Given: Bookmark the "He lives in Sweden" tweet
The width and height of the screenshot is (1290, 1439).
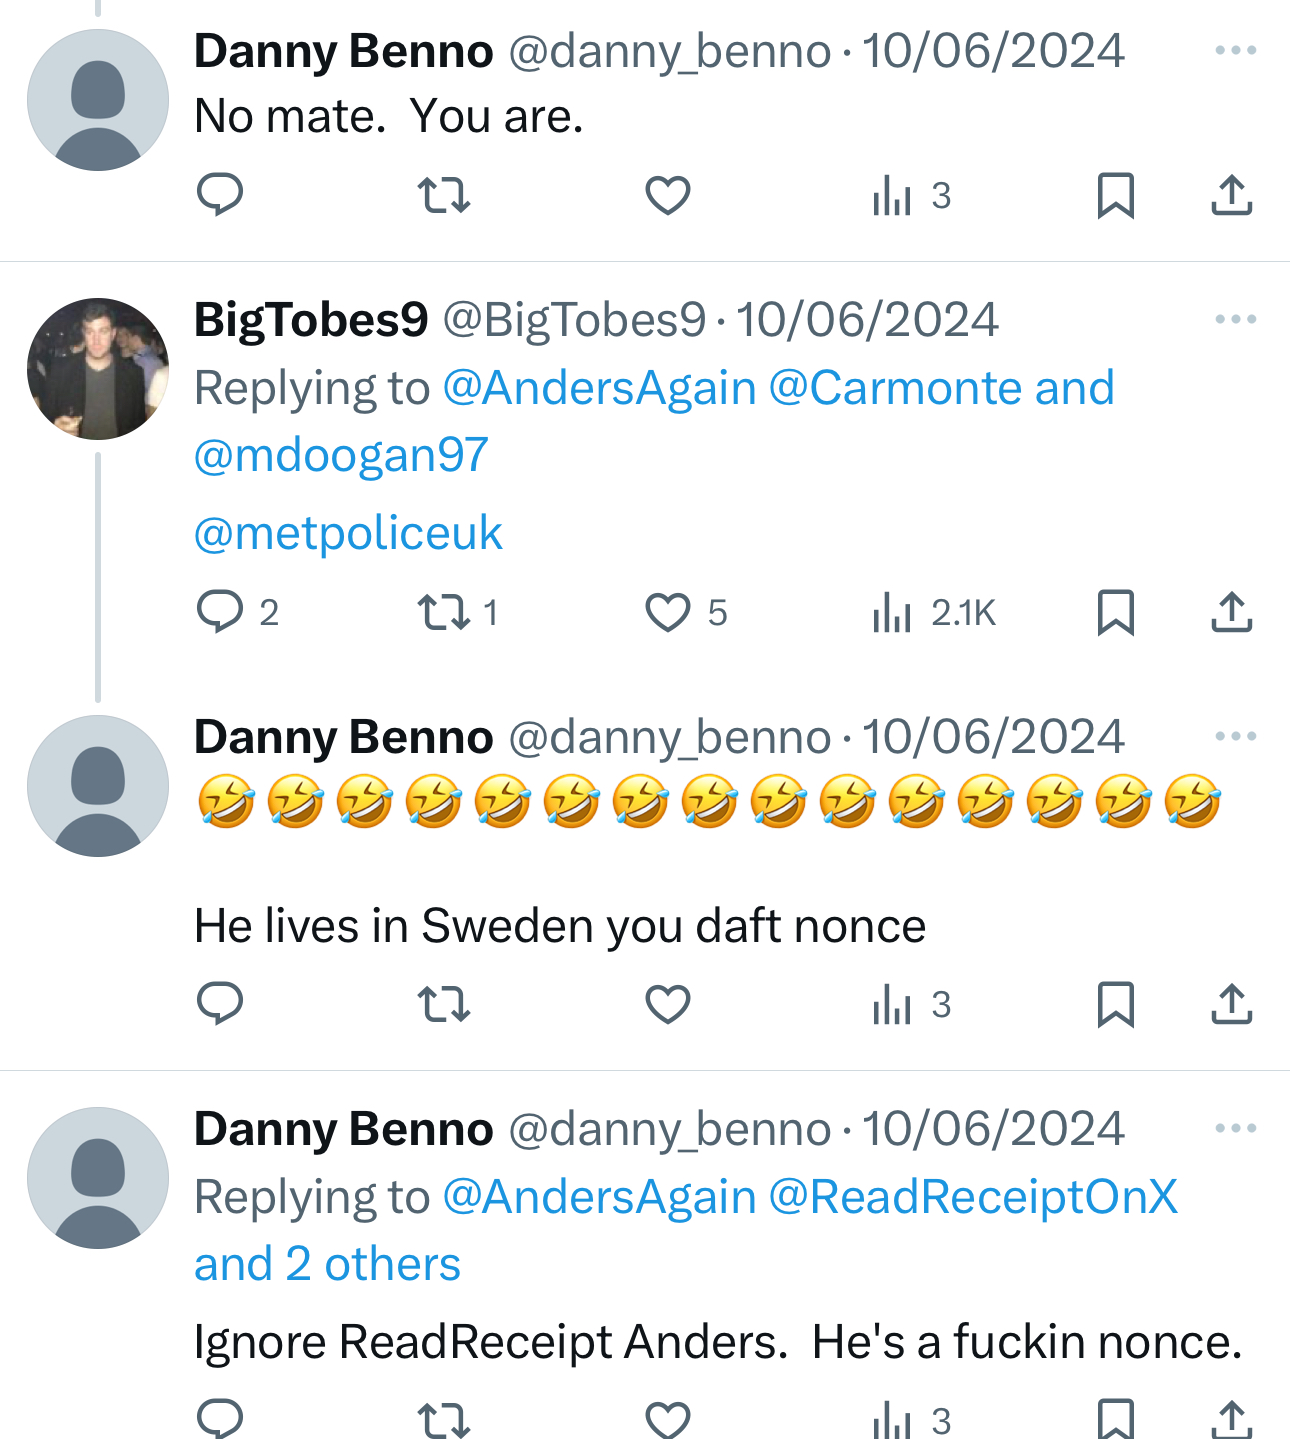Looking at the screenshot, I should (1115, 1004).
